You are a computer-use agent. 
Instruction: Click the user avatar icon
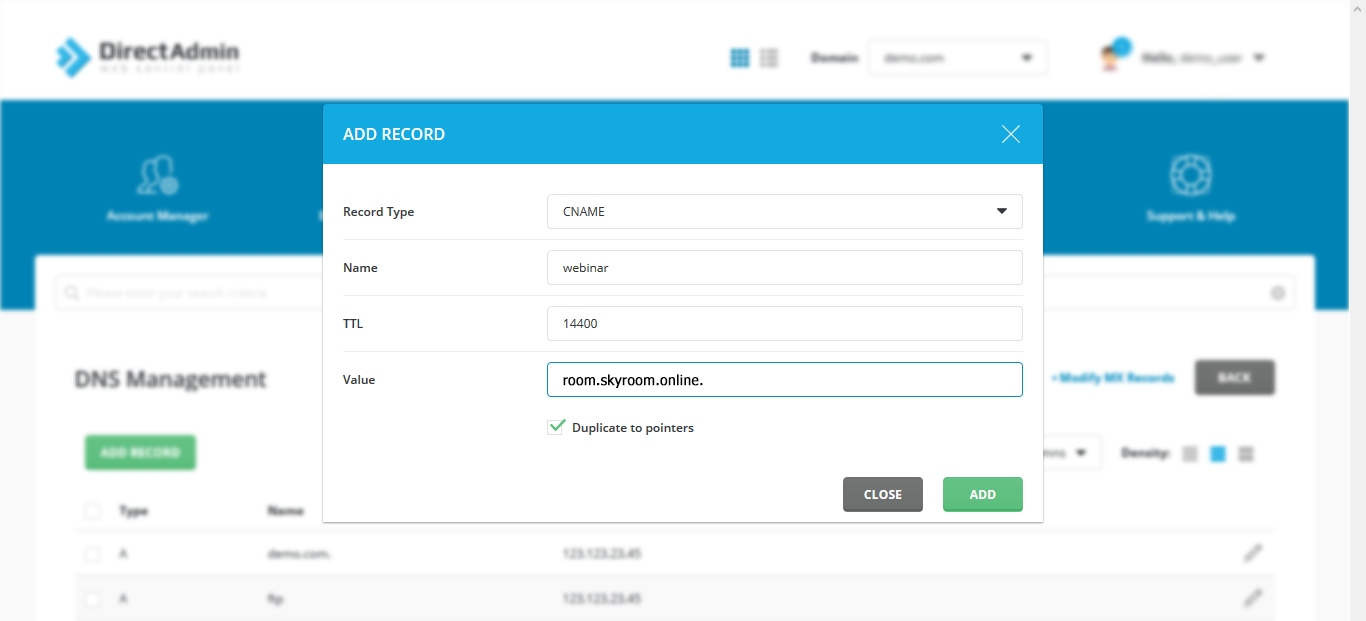1112,56
